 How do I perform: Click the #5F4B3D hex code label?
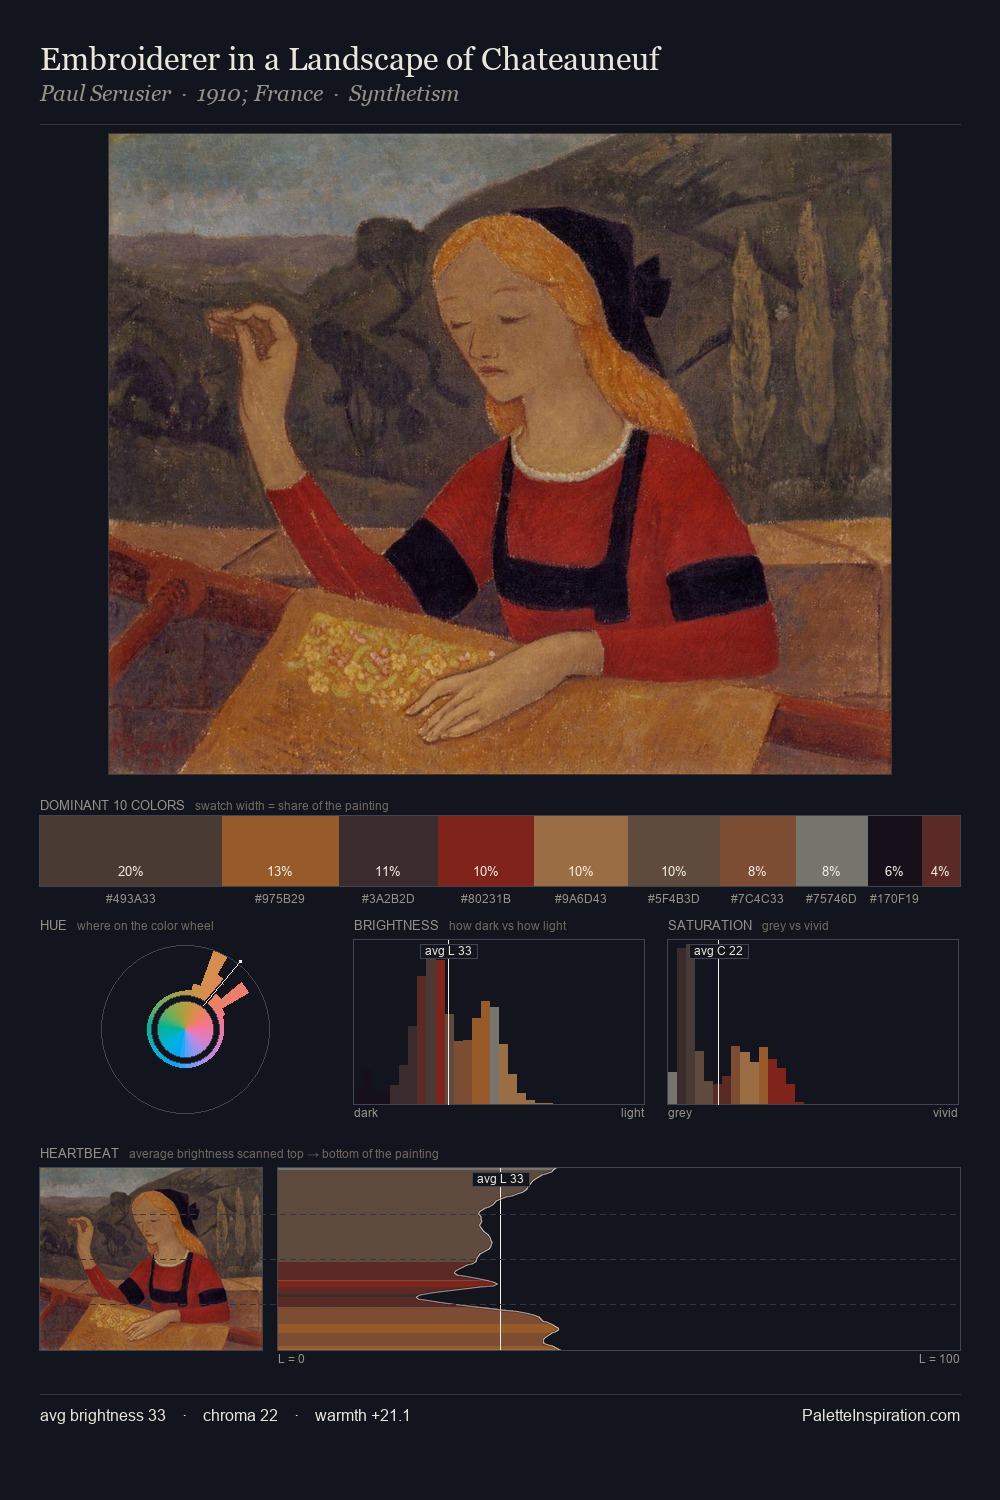[674, 899]
